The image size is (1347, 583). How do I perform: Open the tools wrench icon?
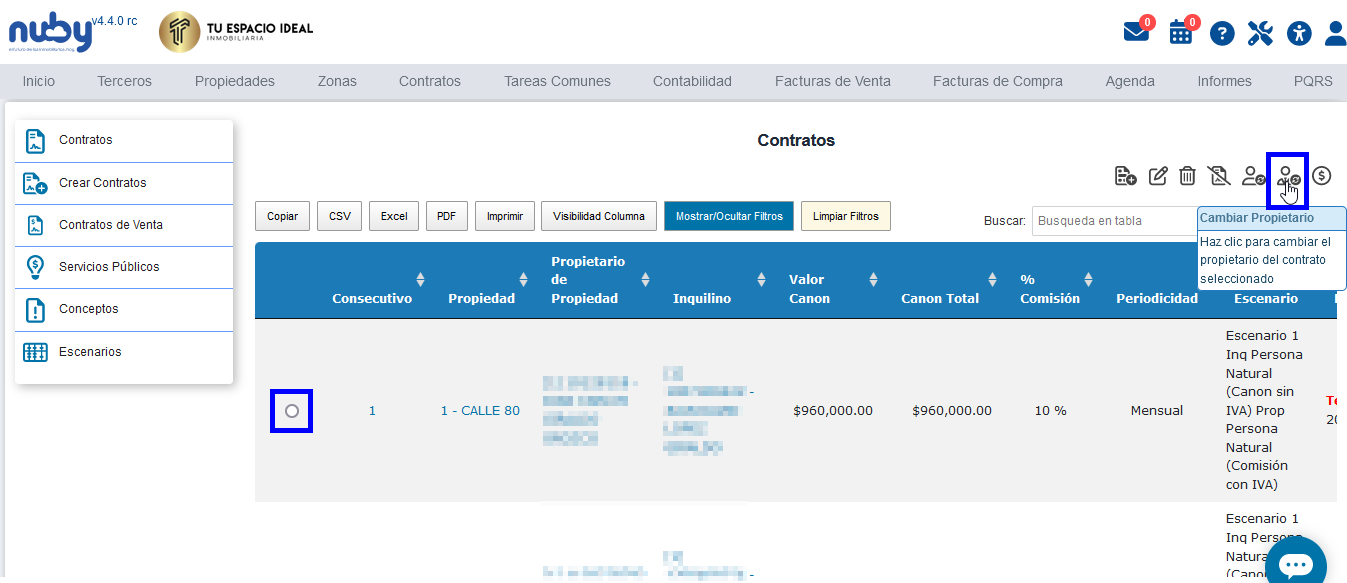[x=1260, y=33]
